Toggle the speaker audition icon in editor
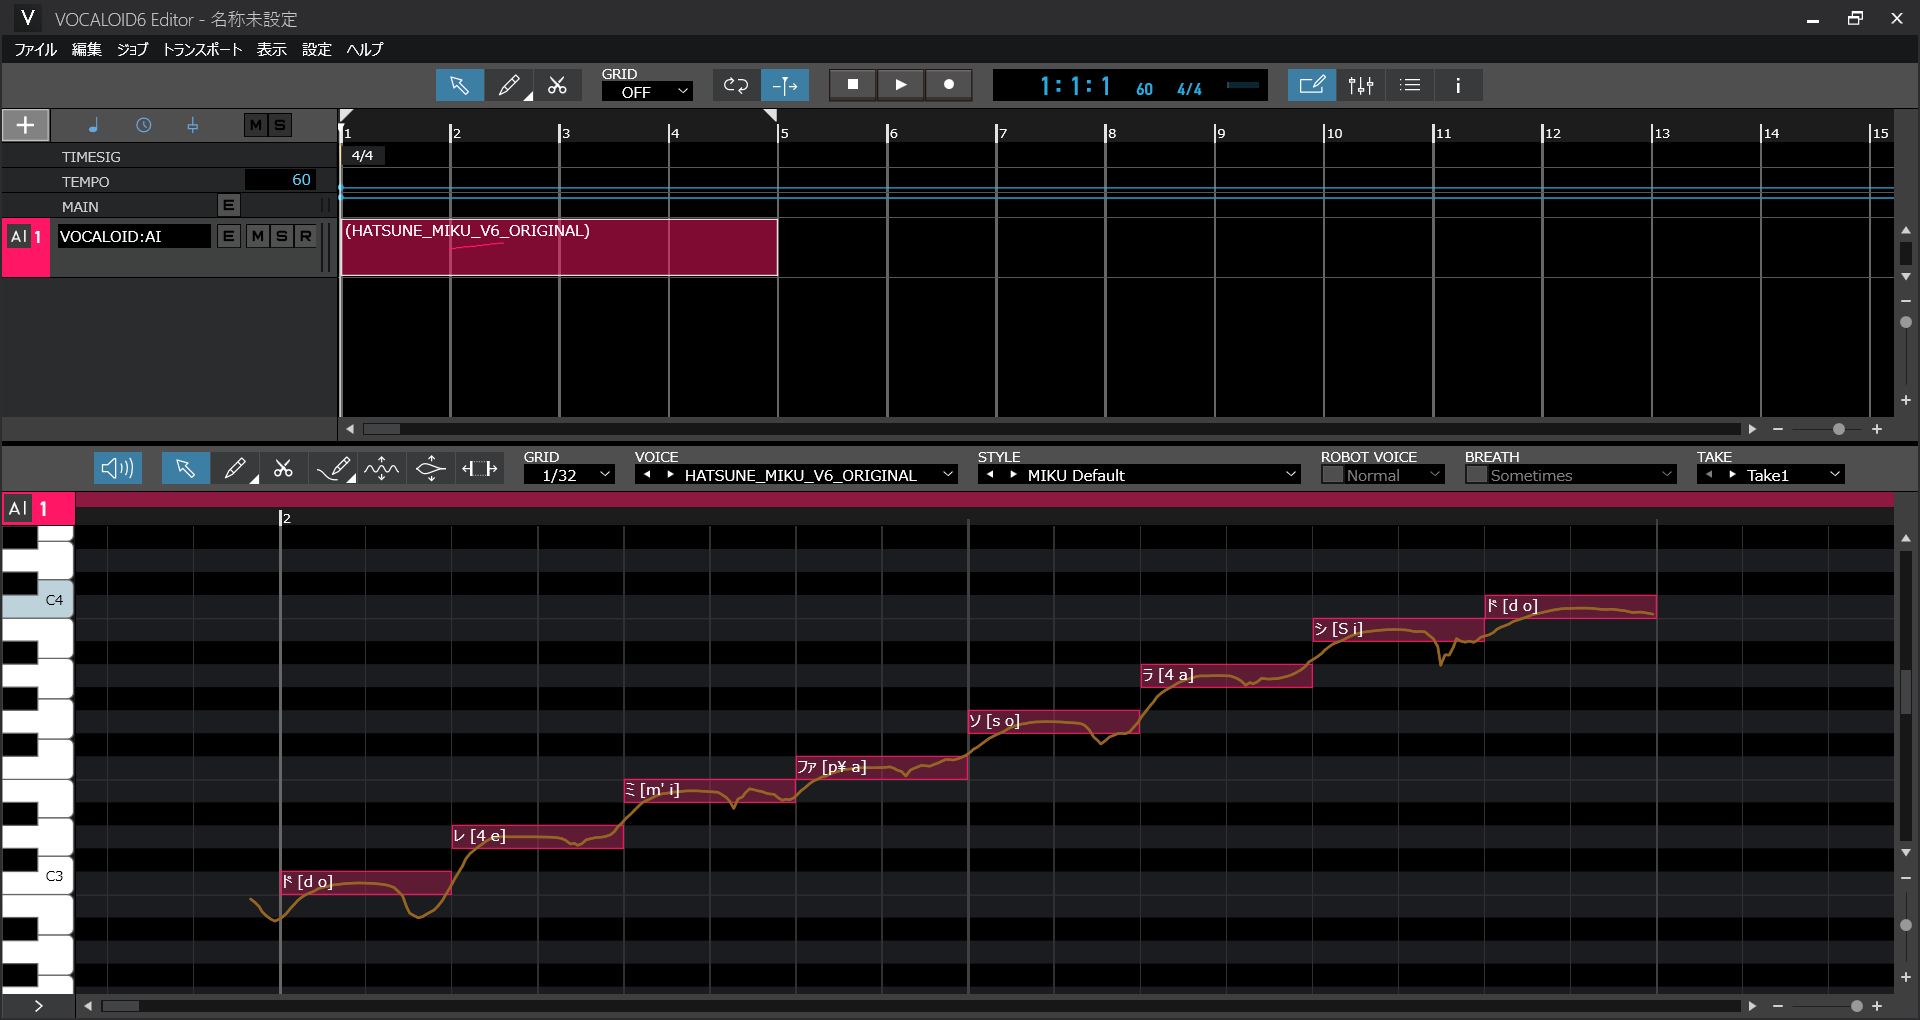Screen dimensions: 1920x1020 [118, 468]
